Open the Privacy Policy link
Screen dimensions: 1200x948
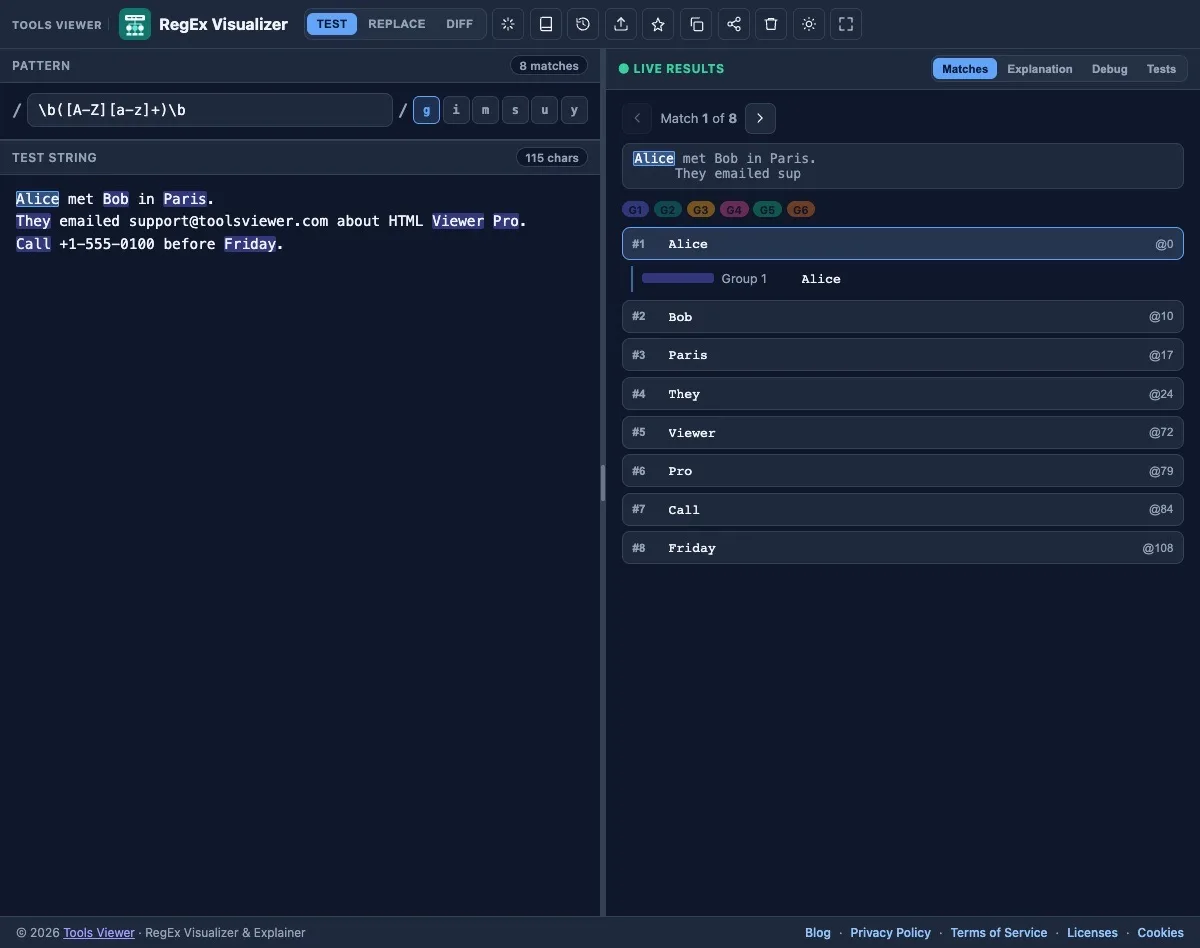point(890,933)
